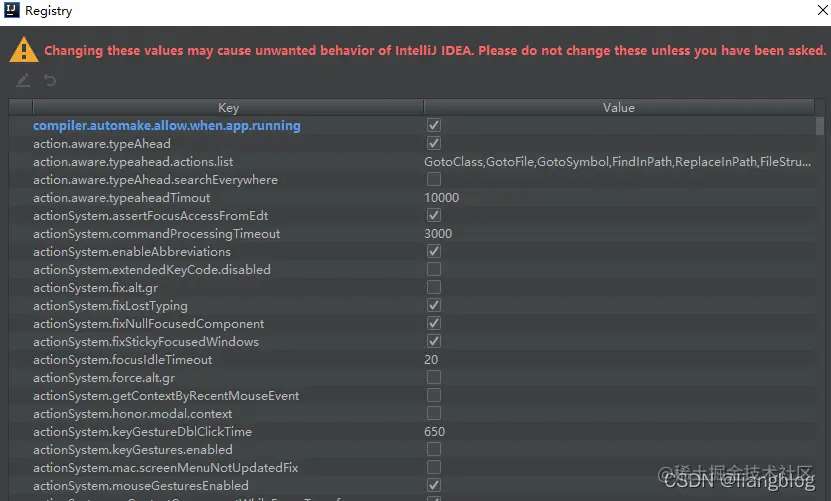Select the compiler.automake.allow.when.app.running key
The image size is (831, 501).
pyautogui.click(x=166, y=126)
